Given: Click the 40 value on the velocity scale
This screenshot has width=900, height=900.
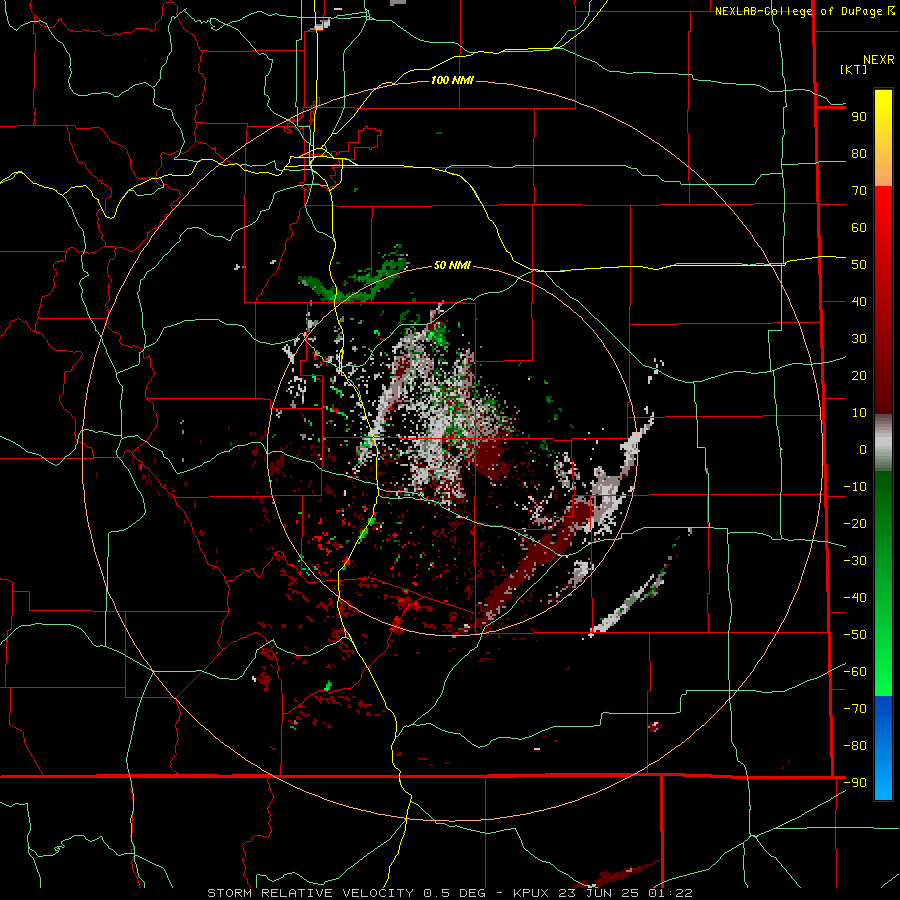Looking at the screenshot, I should [859, 302].
